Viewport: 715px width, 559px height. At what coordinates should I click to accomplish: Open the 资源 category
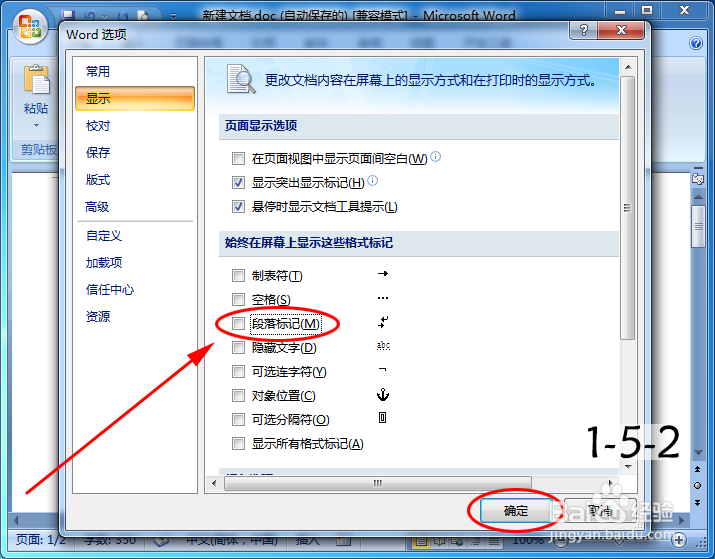(x=135, y=316)
